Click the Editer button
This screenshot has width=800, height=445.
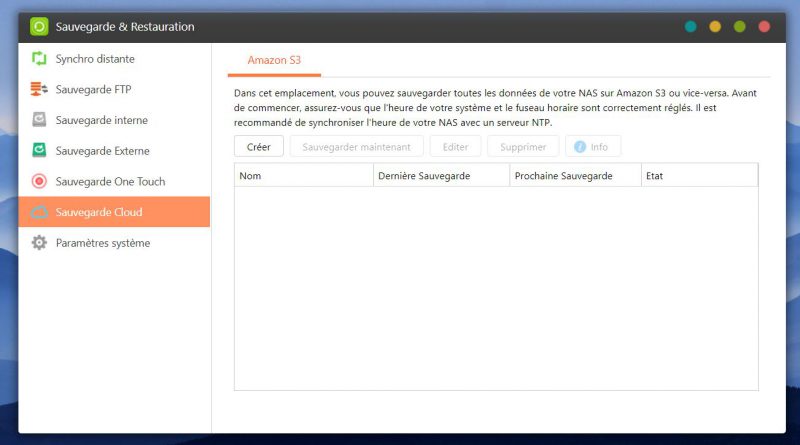(x=455, y=147)
